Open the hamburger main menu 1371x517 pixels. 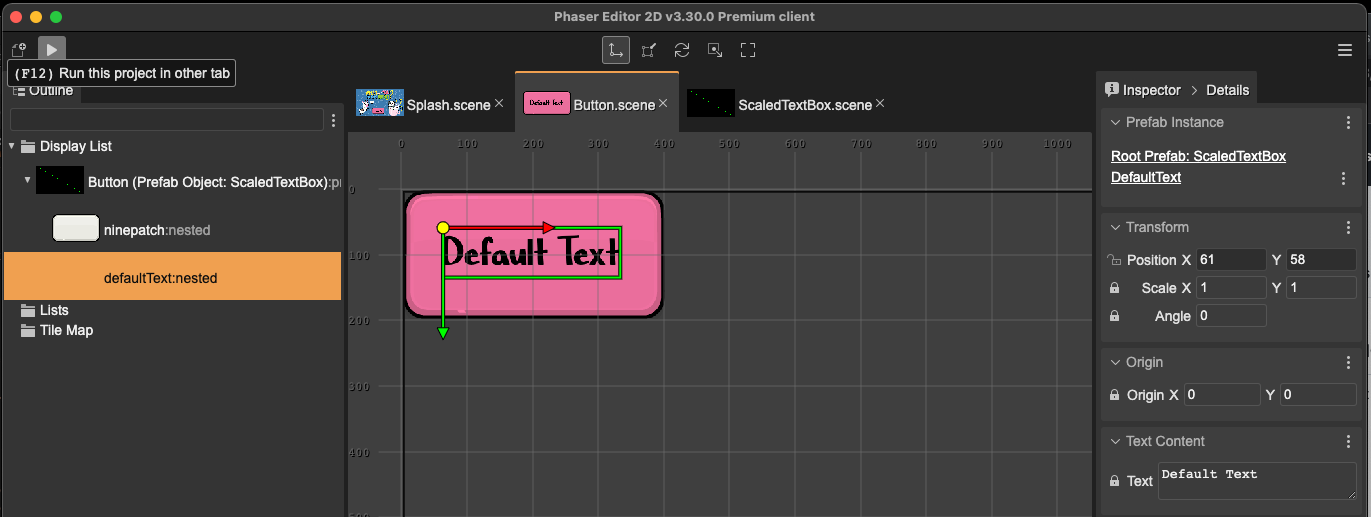pos(1345,50)
